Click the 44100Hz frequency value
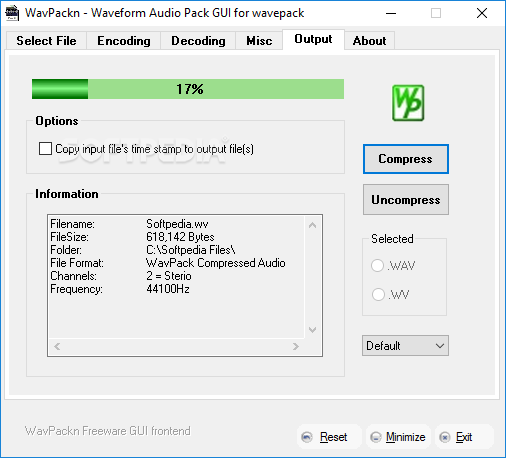This screenshot has height=458, width=506. coord(168,289)
